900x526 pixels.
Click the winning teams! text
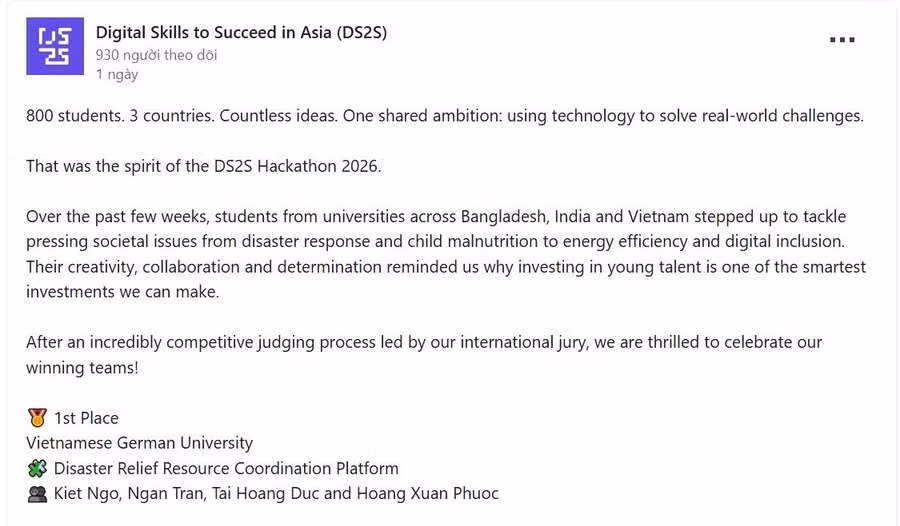[82, 368]
